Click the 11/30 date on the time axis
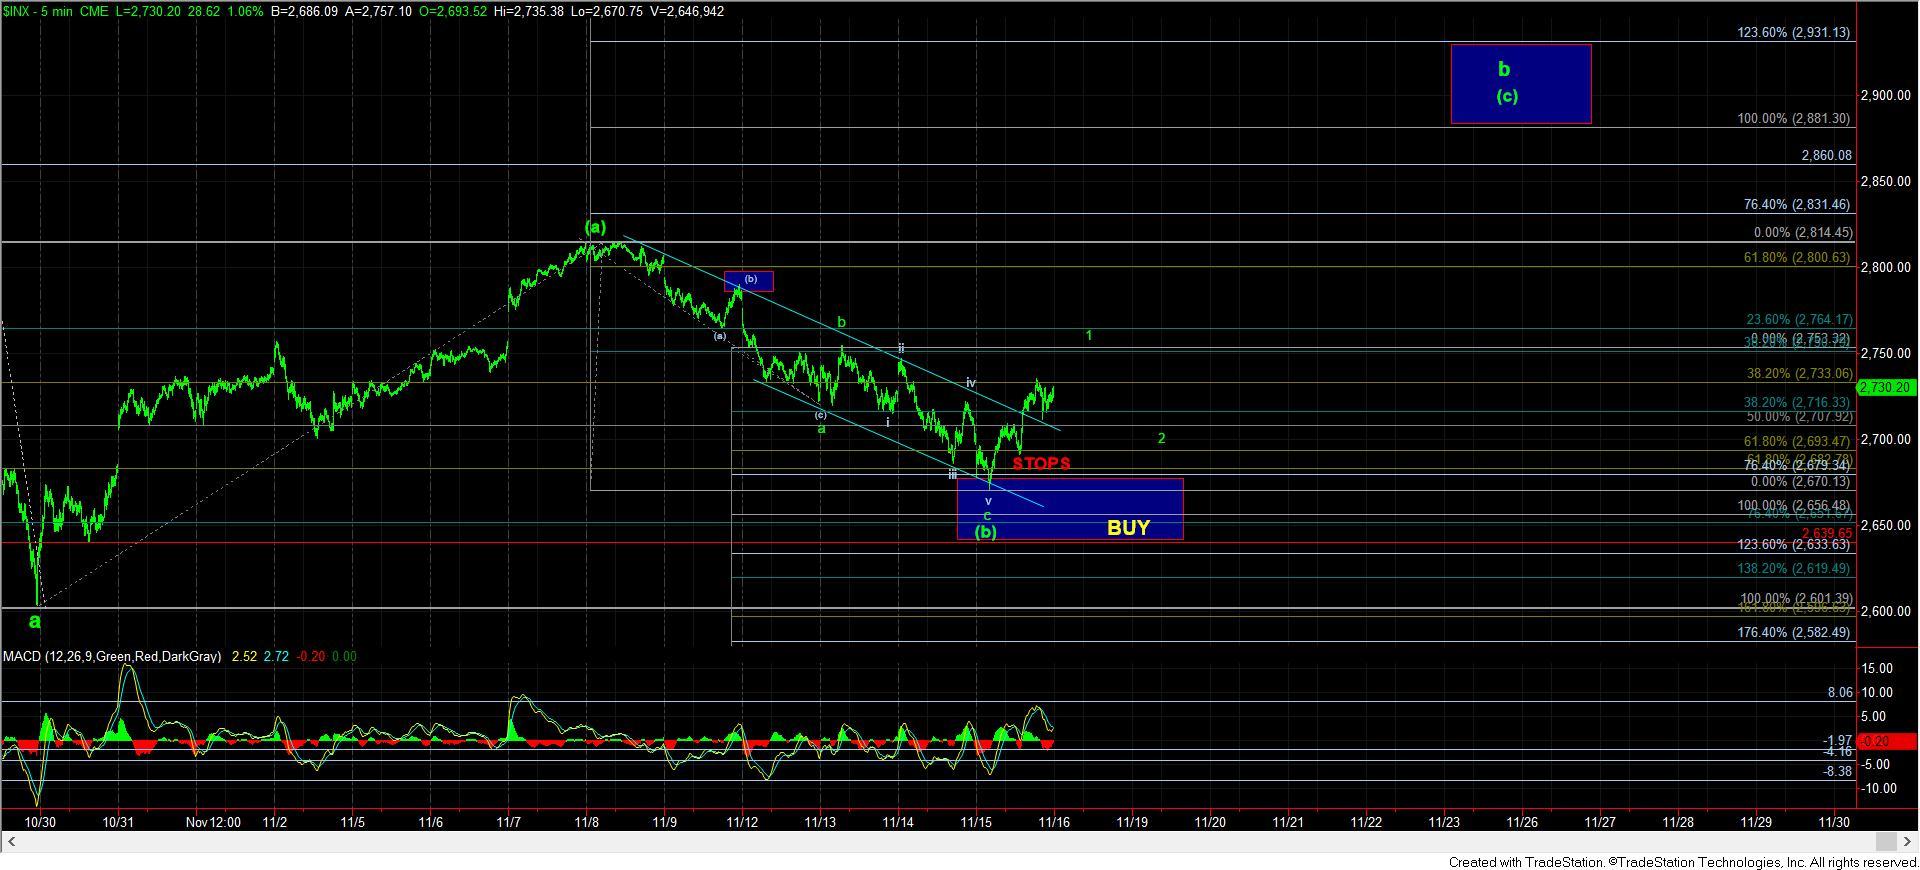The image size is (1920, 870). (x=1834, y=822)
